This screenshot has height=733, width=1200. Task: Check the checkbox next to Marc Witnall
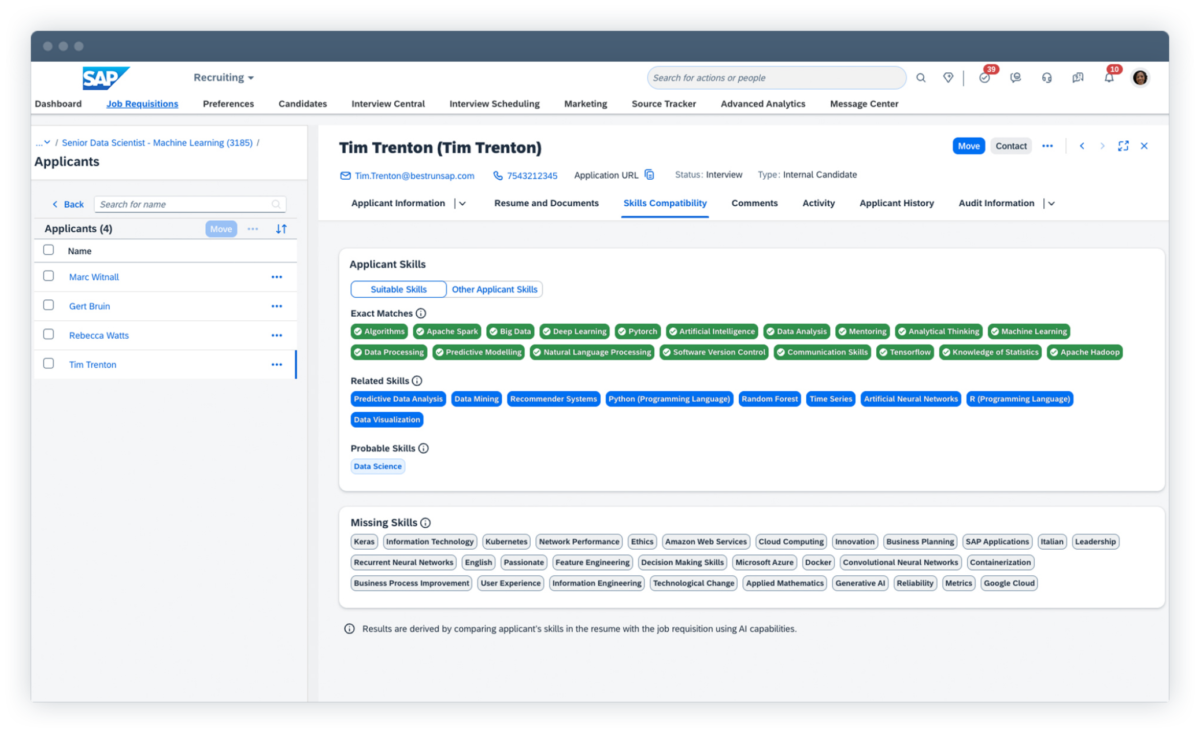pos(48,277)
